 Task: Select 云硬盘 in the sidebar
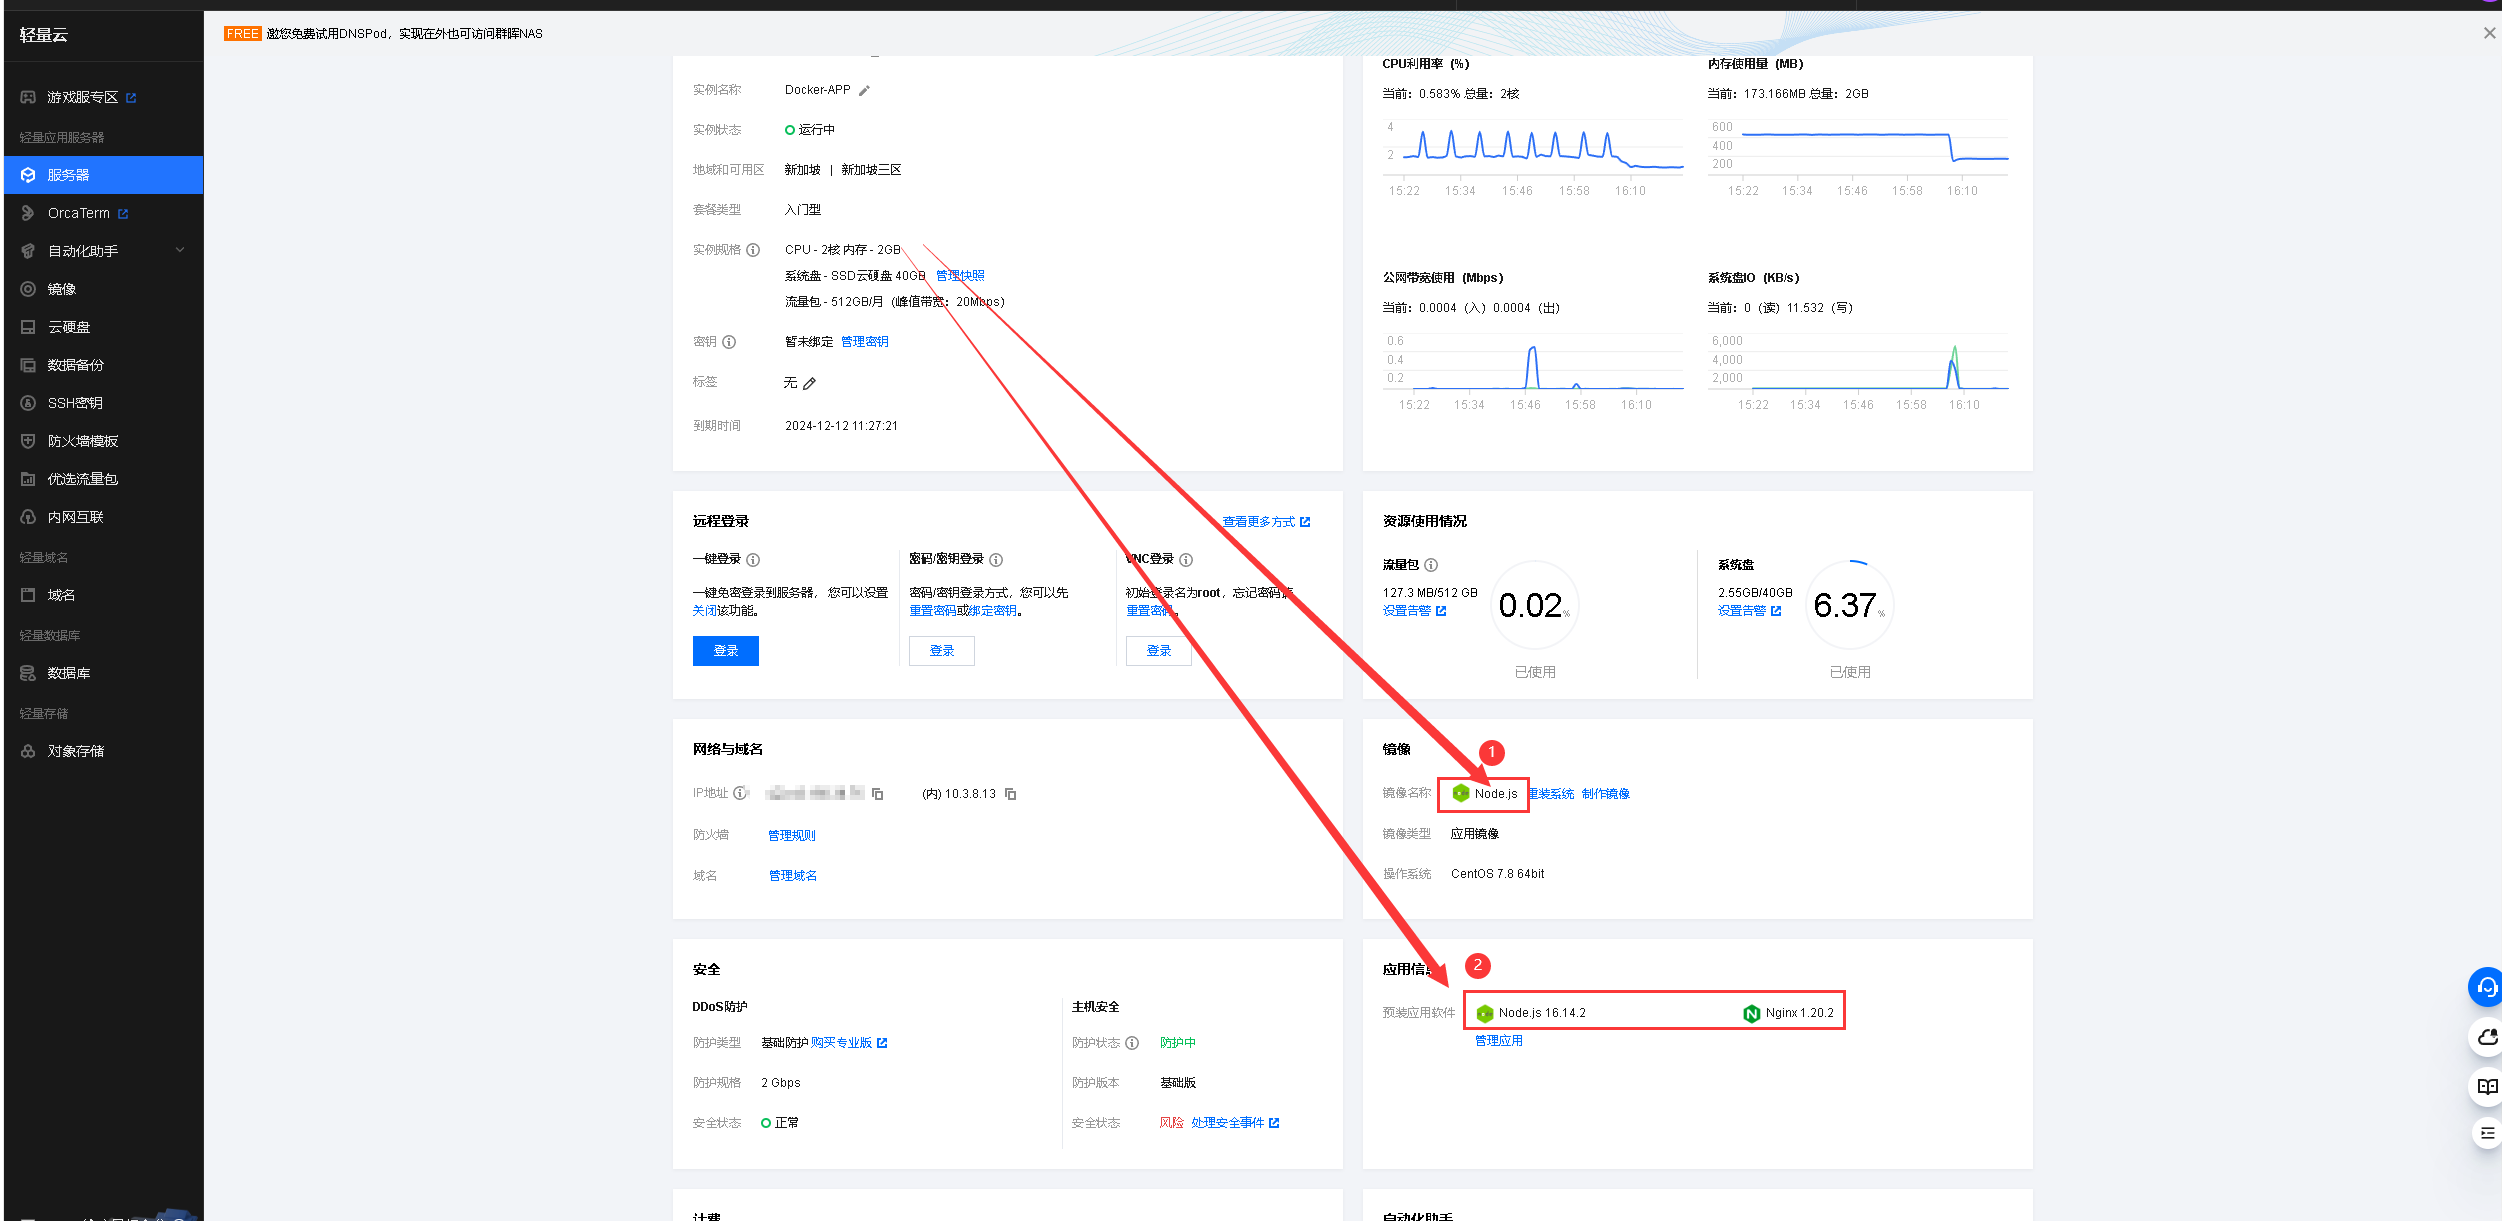(x=68, y=327)
